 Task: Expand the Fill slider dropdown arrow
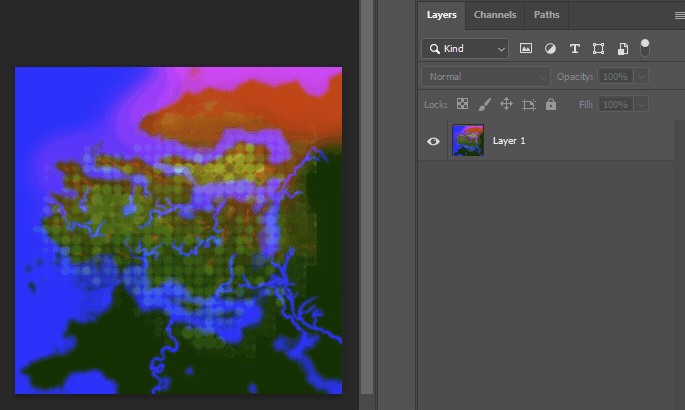[x=641, y=104]
